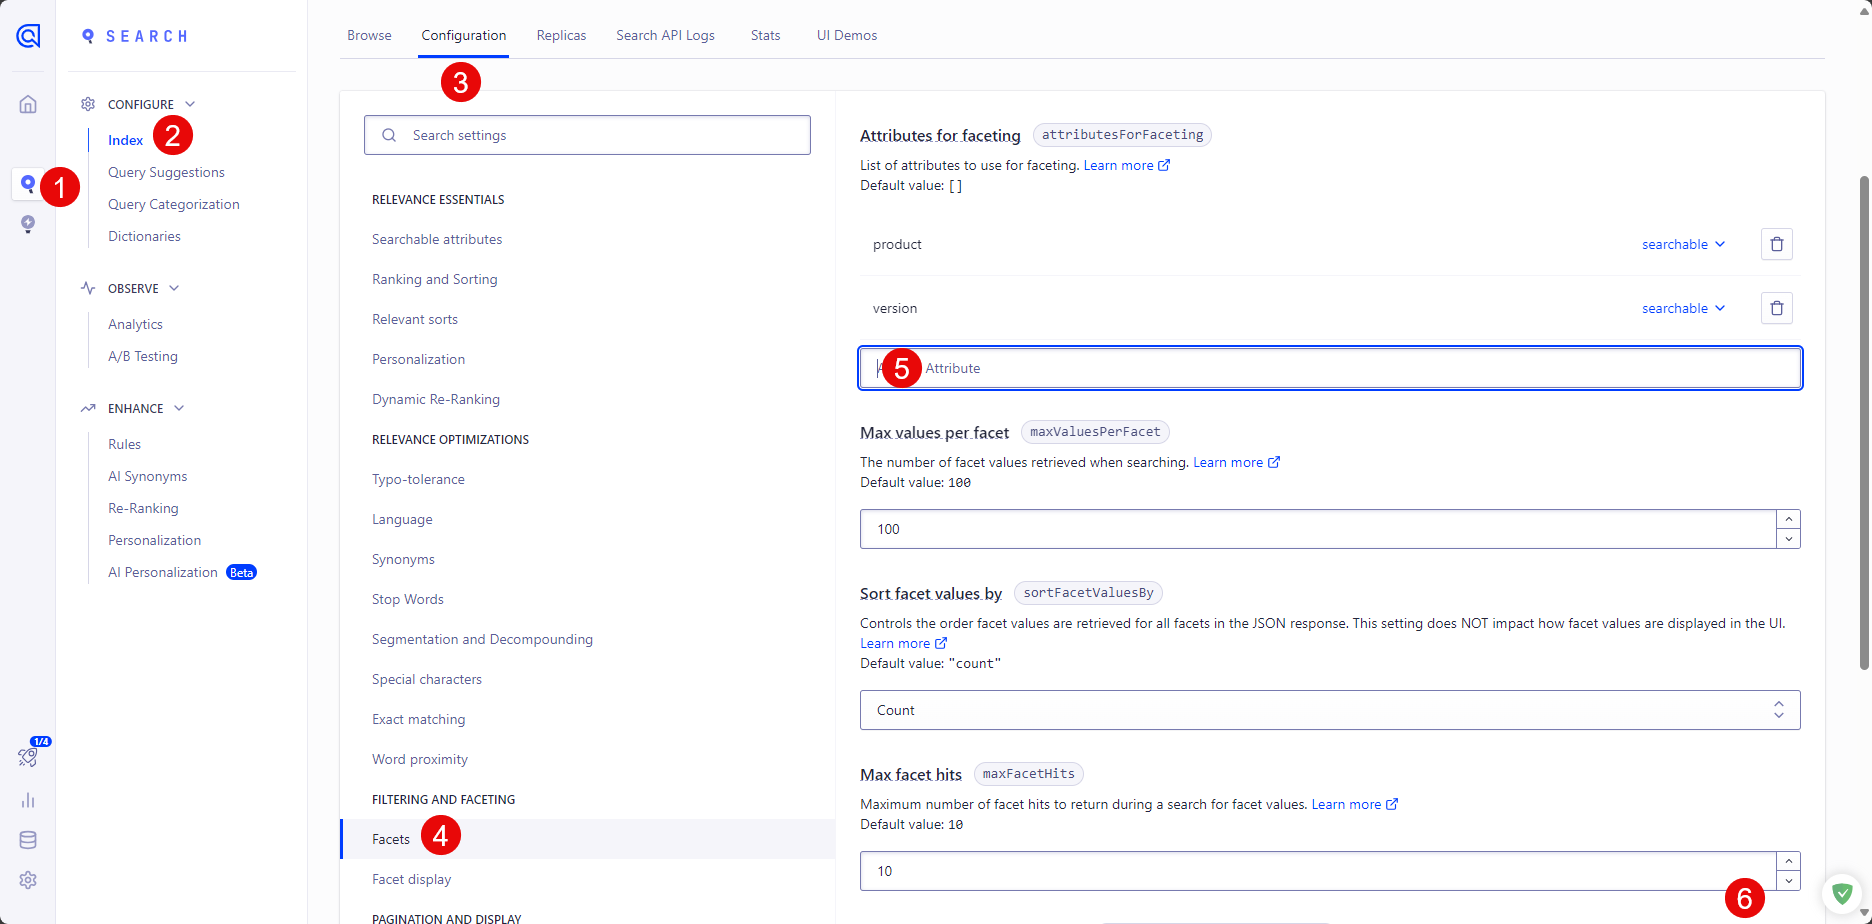Select Relevant sorts setting
Viewport: 1872px width, 924px height.
(415, 319)
